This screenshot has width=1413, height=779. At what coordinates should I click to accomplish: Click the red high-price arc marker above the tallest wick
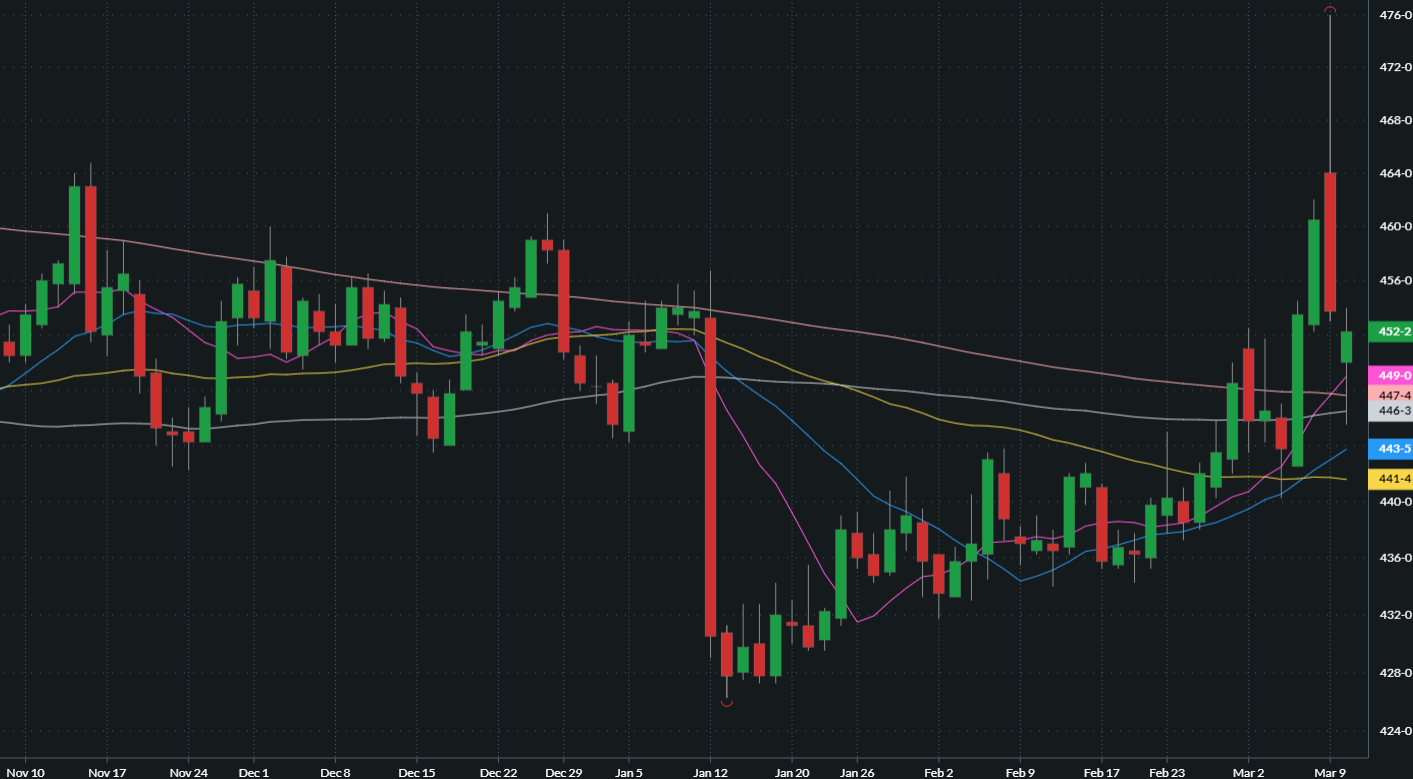point(1330,10)
